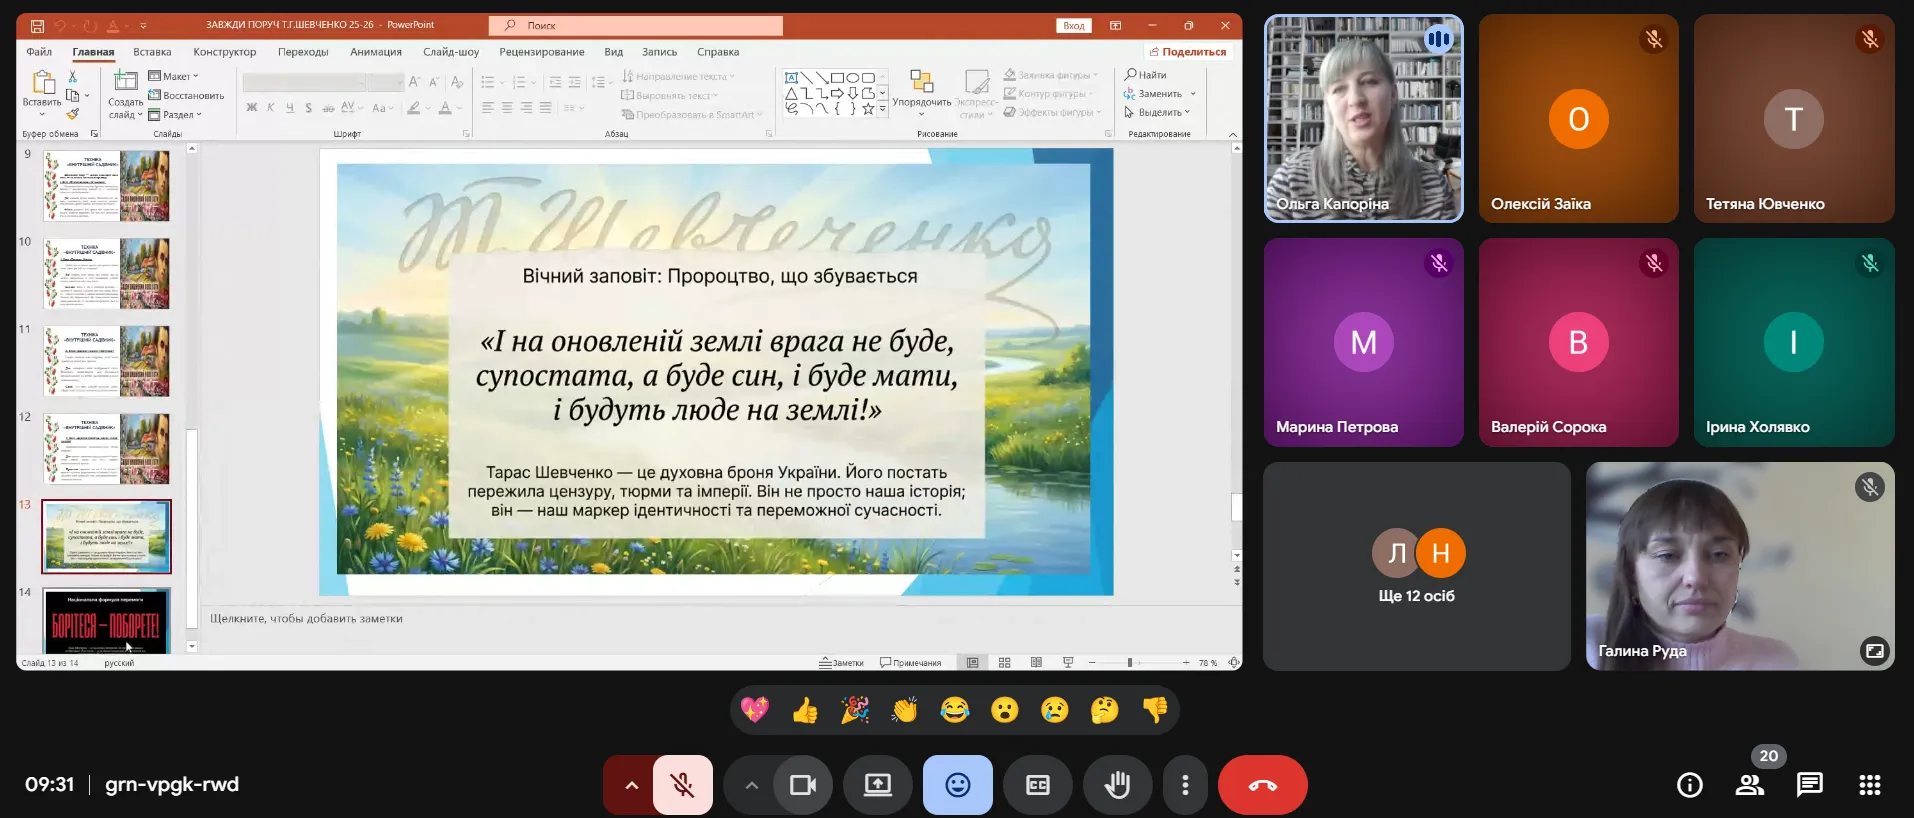1914x818 pixels.
Task: Select slide 14 thumbnail
Action: coord(106,621)
